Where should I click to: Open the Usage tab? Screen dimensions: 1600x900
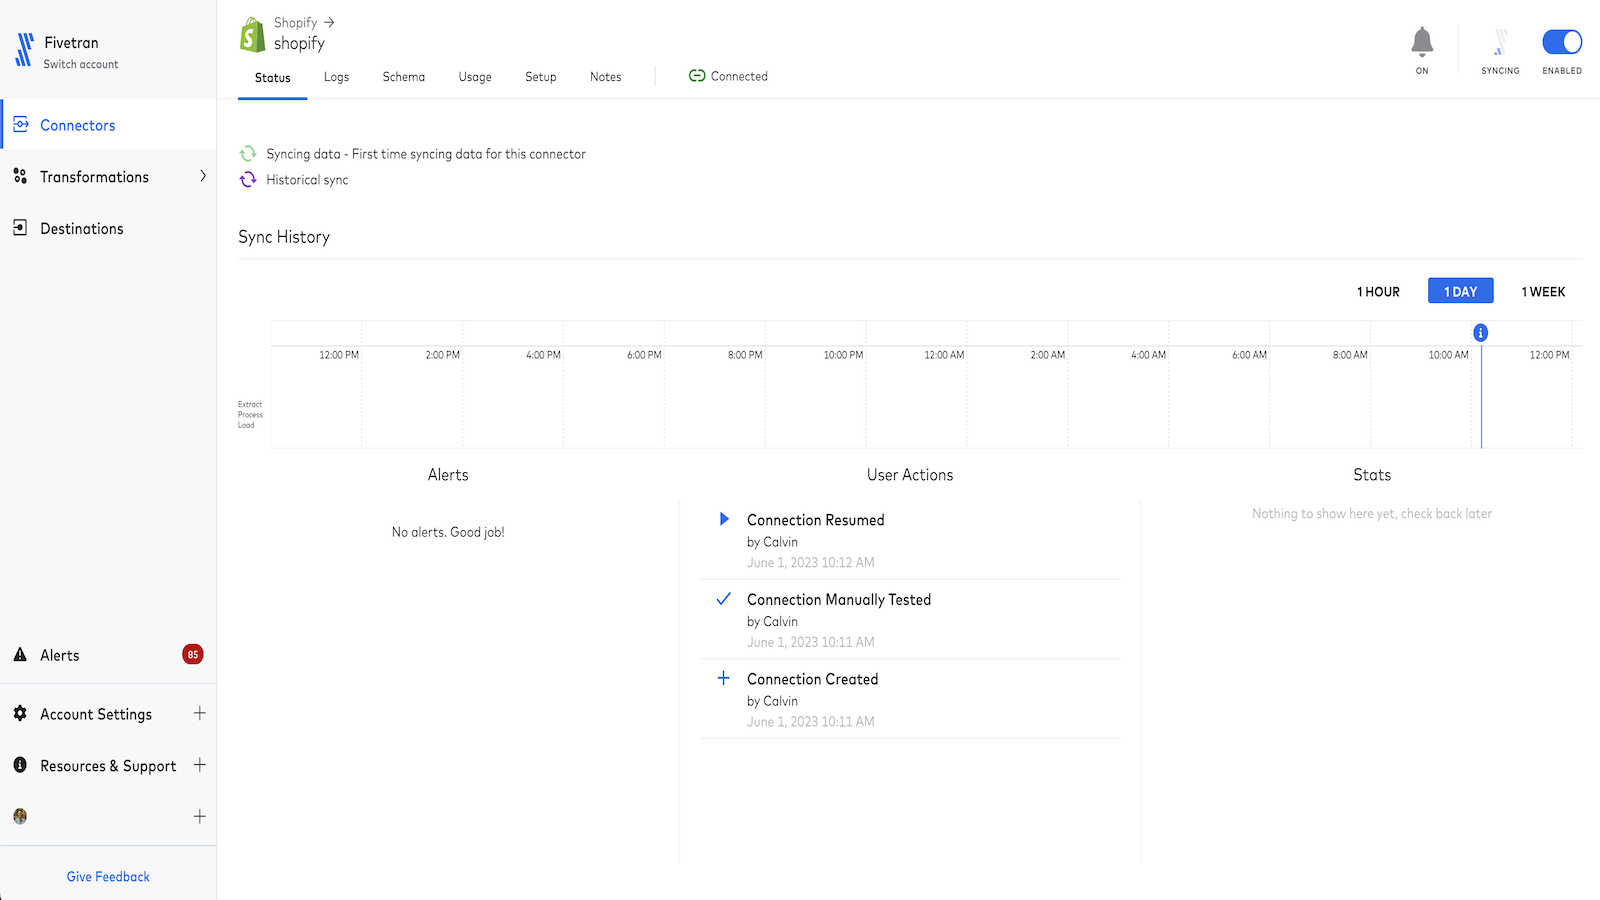point(475,77)
